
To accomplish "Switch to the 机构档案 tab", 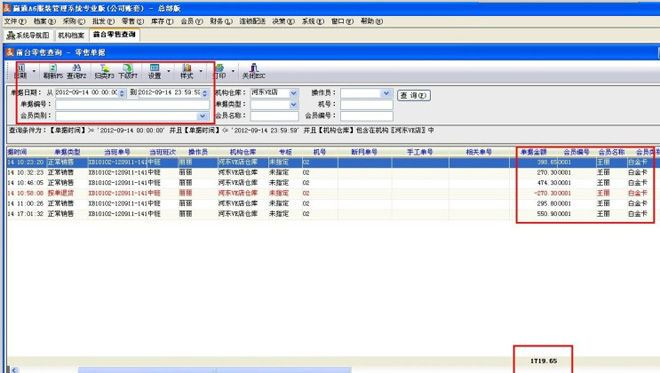I will tap(71, 35).
